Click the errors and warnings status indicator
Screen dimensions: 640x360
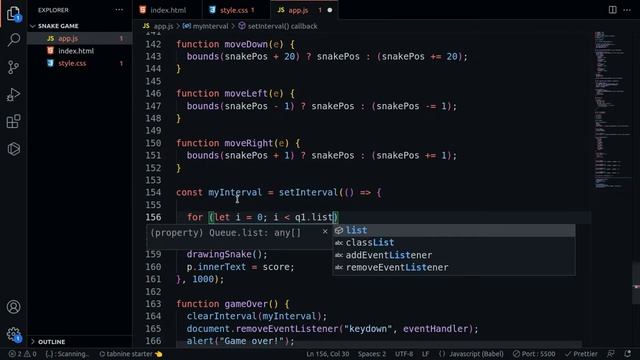coord(22,354)
